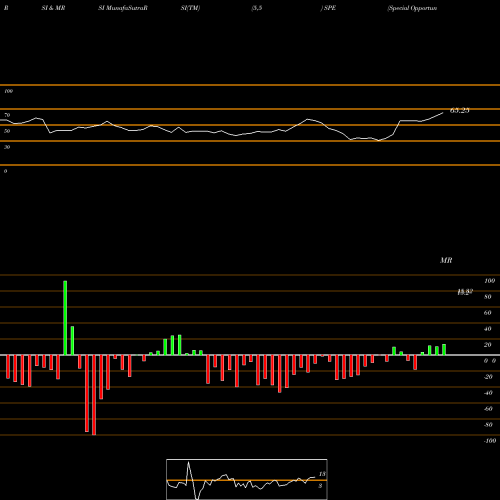Select the 65.25 RSI value label
Viewport: 500px width, 500px height.
[460, 110]
